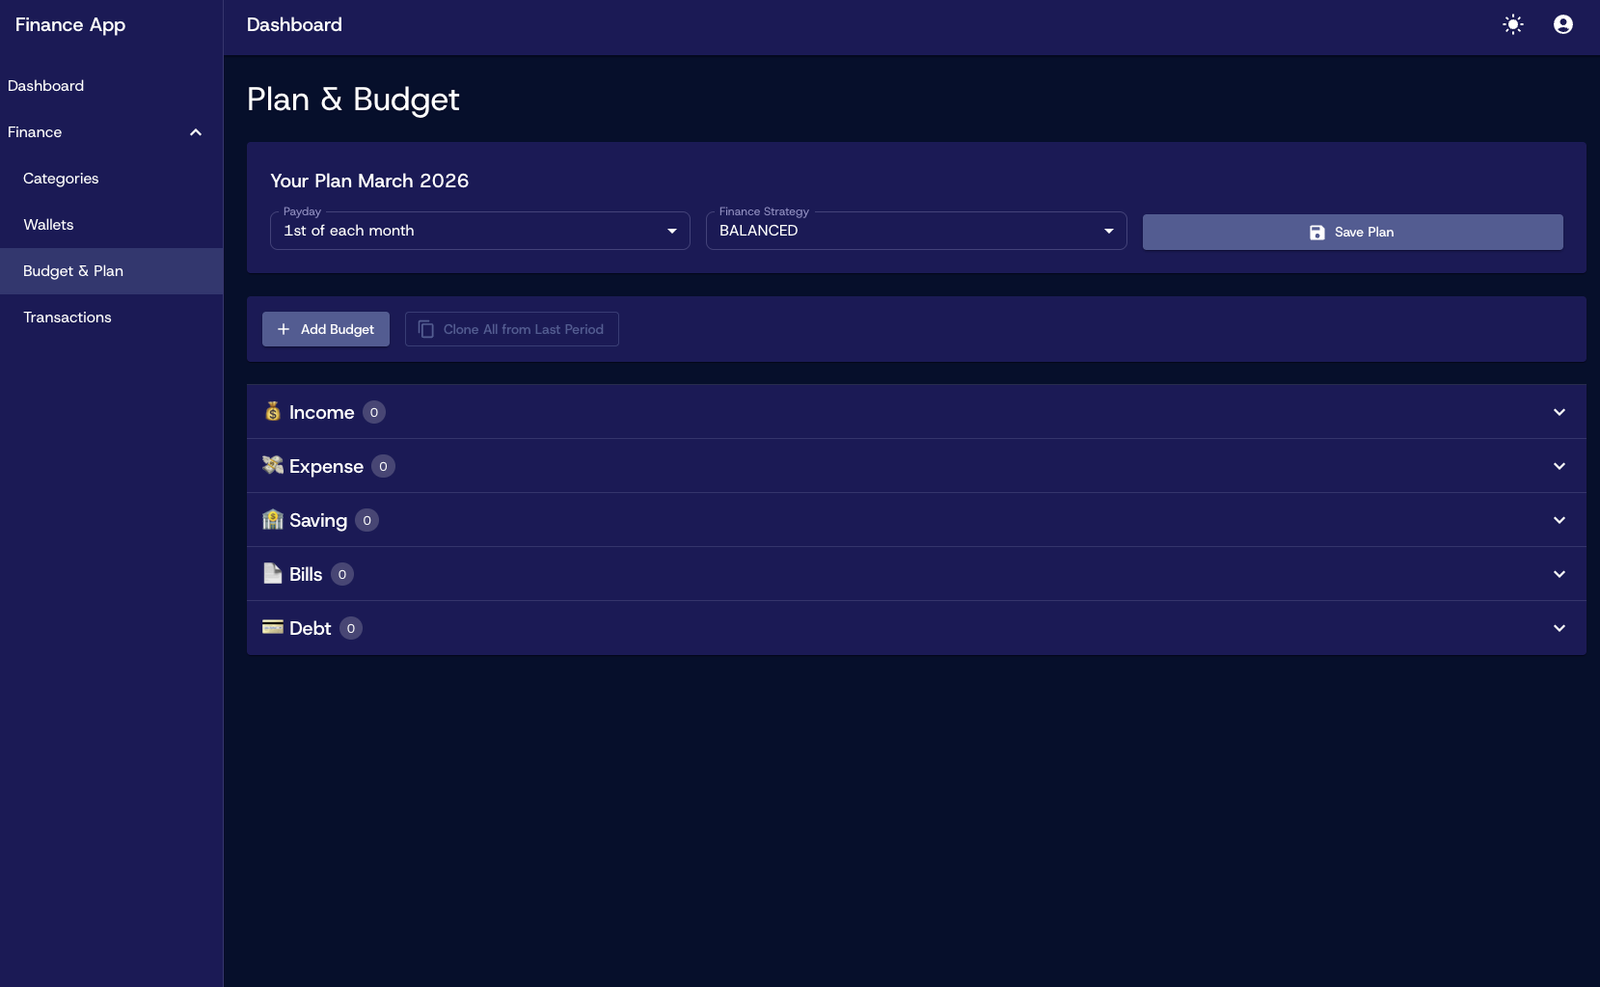Click the flying money Expense icon

(273, 465)
